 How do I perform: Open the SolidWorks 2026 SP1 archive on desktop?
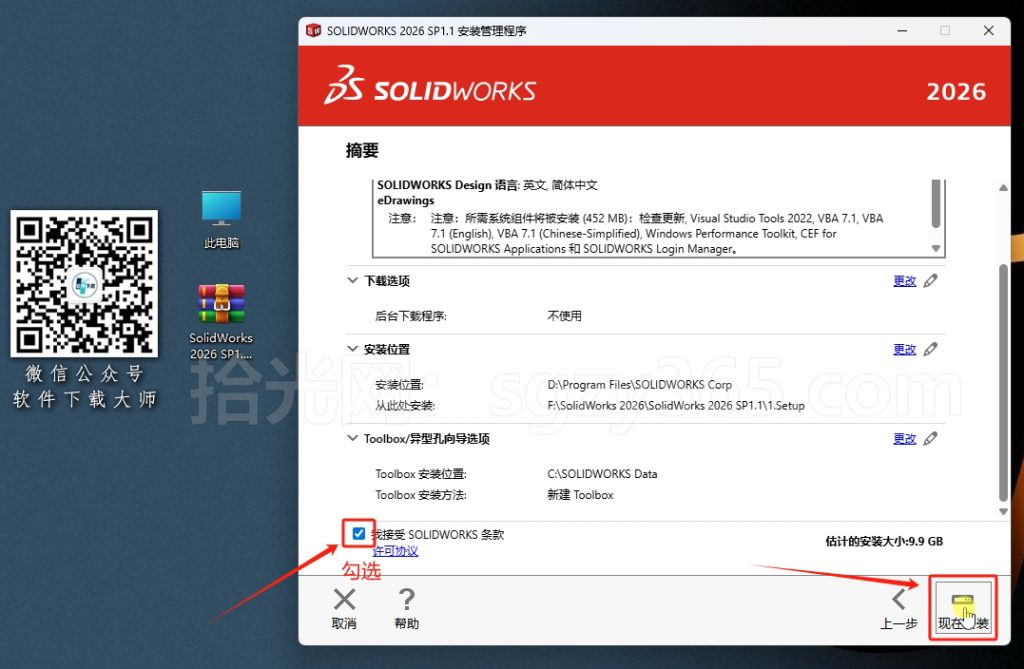click(220, 305)
